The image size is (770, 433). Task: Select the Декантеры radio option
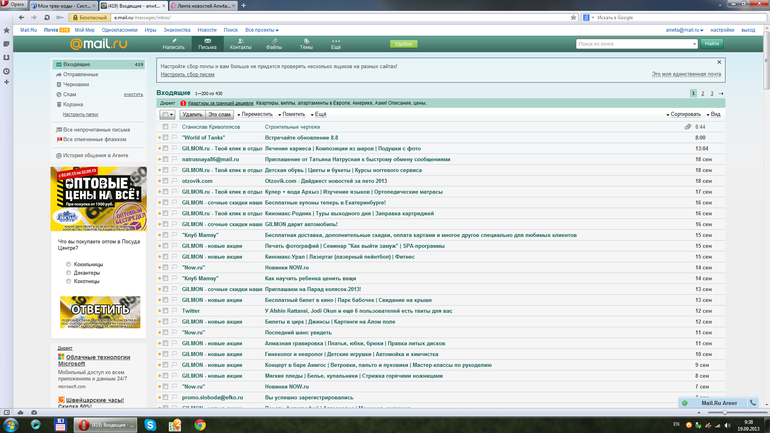68,273
